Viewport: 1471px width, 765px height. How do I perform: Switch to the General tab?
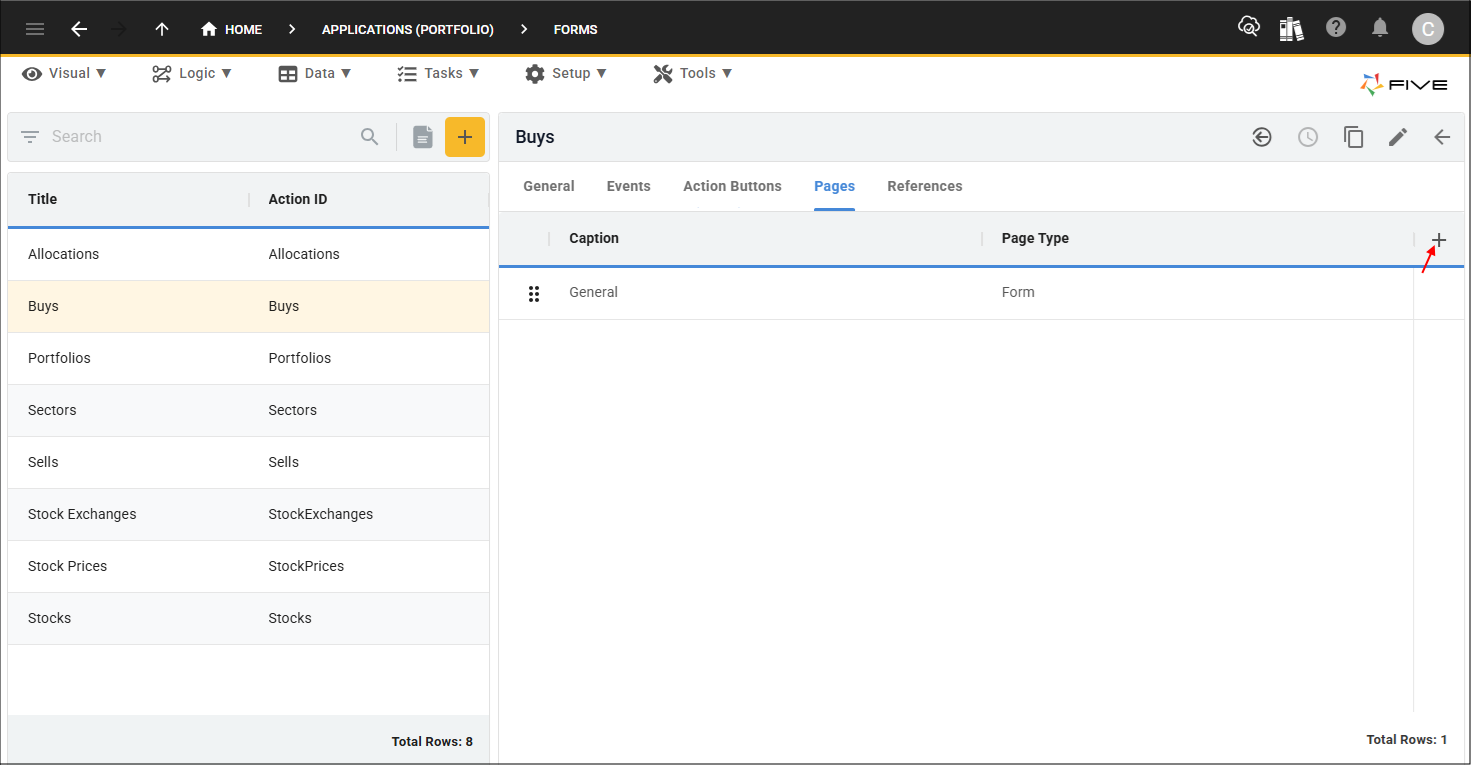549,186
